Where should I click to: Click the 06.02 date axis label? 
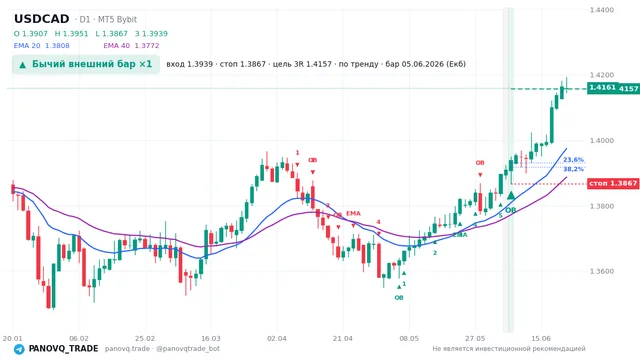[79, 338]
